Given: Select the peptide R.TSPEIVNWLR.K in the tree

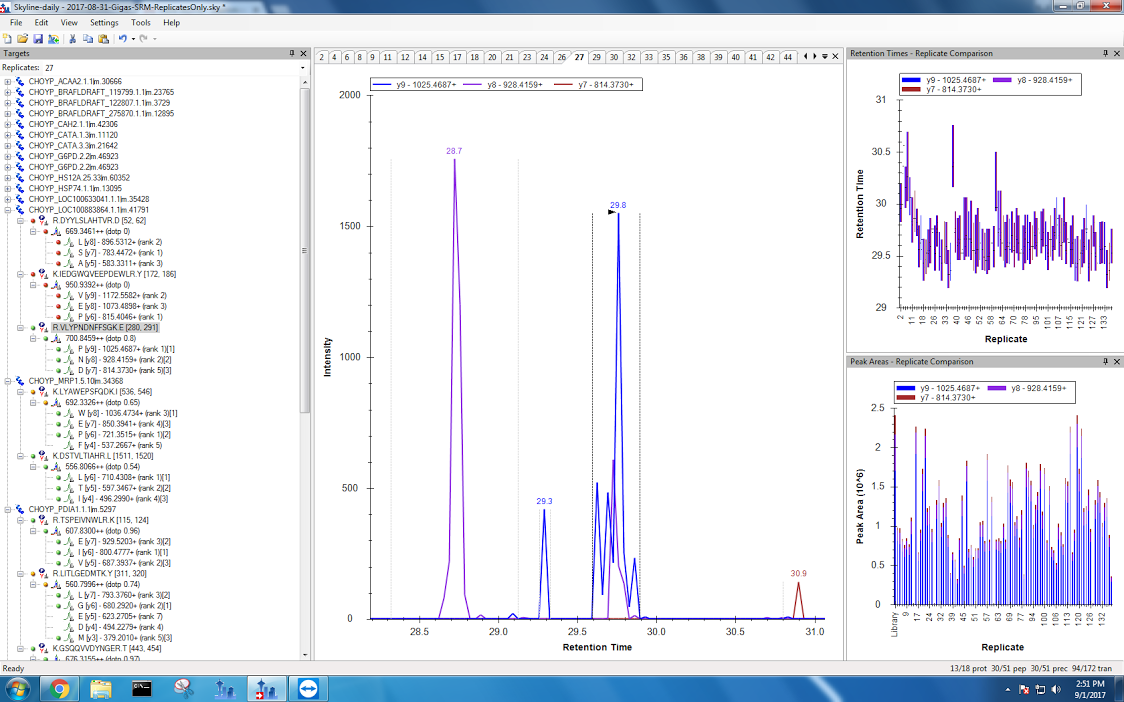Looking at the screenshot, I should pos(88,520).
